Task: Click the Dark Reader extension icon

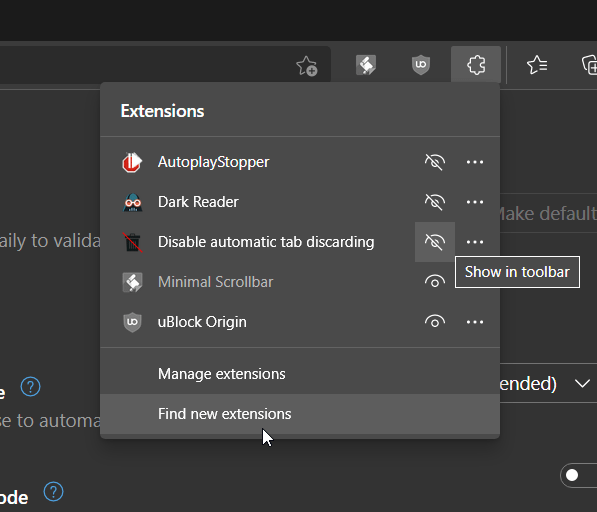Action: [x=132, y=202]
